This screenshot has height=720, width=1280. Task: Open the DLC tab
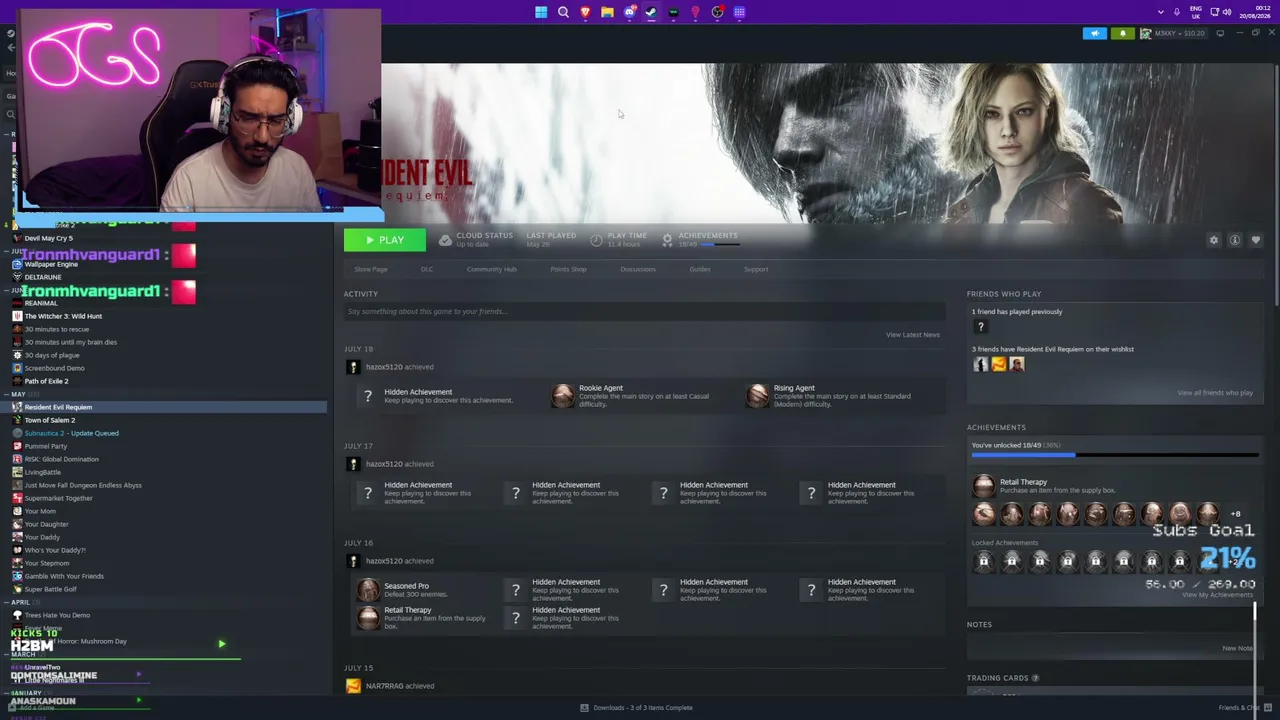[427, 269]
